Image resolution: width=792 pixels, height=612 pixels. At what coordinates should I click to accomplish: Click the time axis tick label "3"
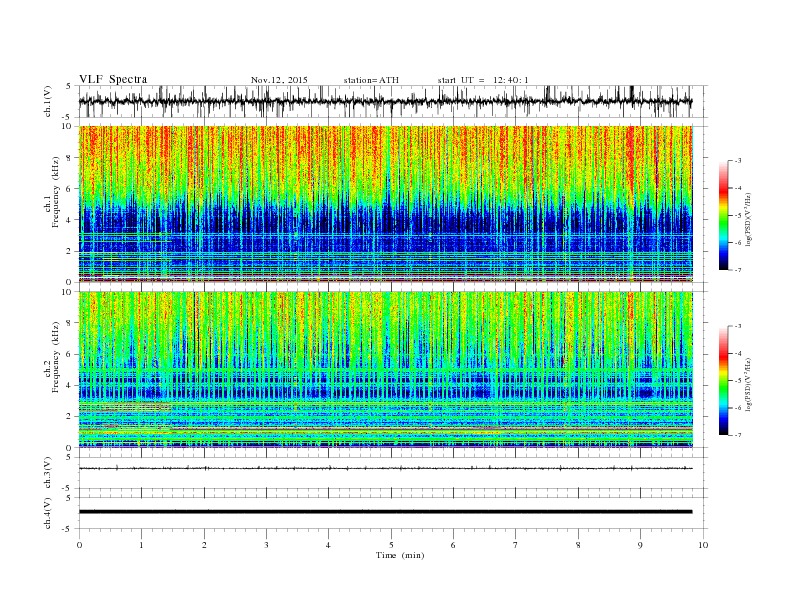click(266, 545)
